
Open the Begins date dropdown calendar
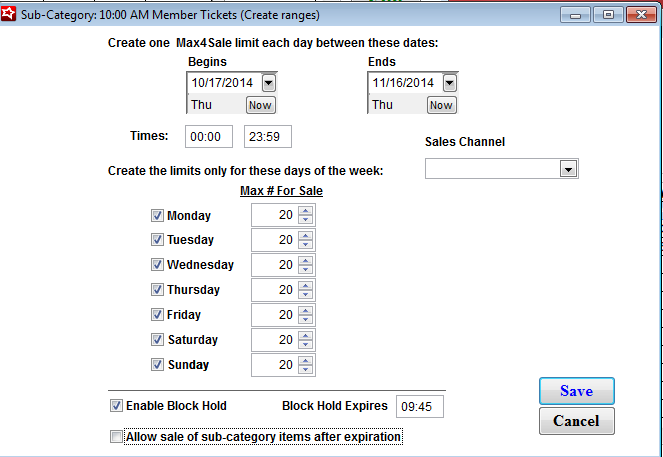click(268, 83)
